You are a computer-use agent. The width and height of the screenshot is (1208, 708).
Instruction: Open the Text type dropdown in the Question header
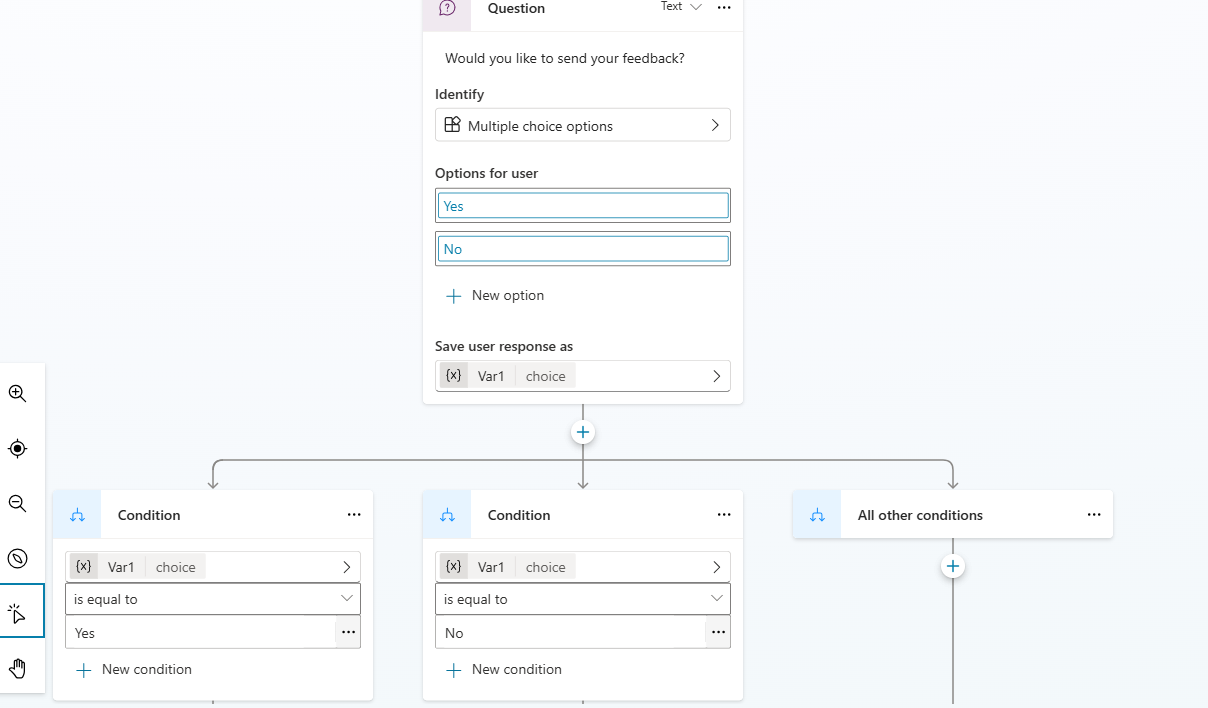coord(681,7)
